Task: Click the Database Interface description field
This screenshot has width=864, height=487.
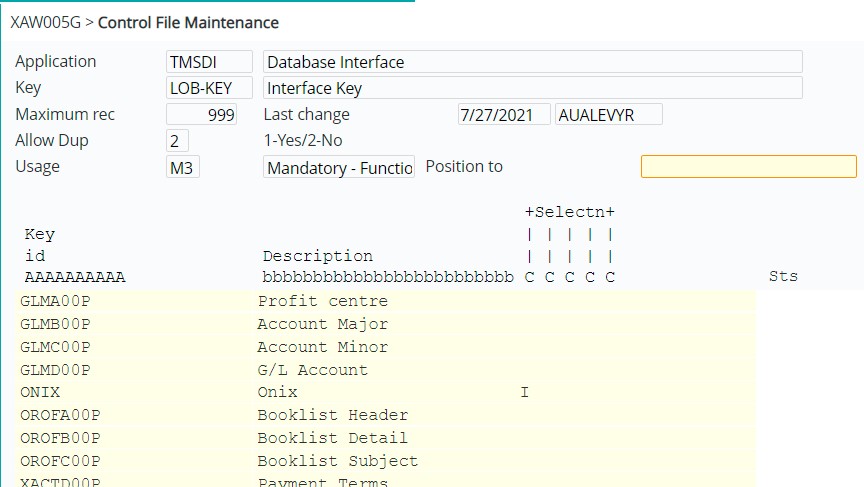Action: [532, 62]
